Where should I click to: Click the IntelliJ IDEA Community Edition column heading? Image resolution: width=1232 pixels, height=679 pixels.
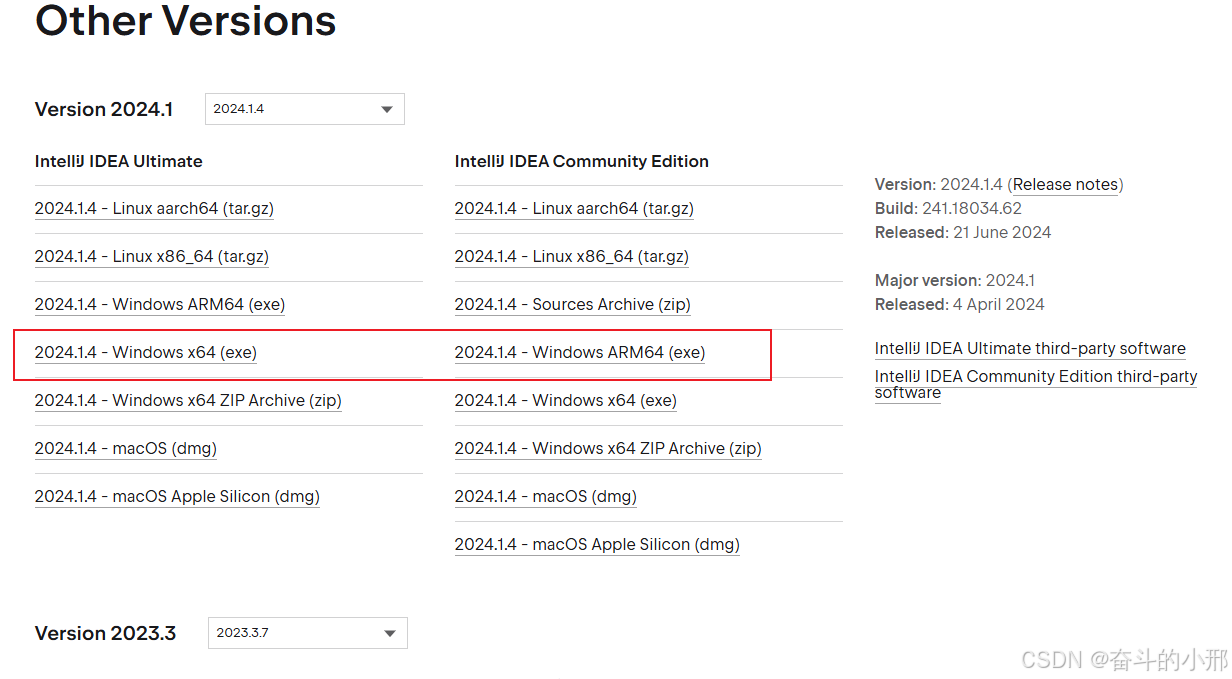tap(582, 161)
